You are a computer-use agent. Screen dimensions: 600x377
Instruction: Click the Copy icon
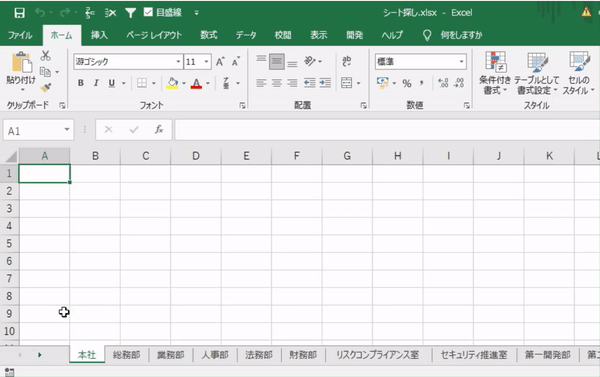pos(45,72)
